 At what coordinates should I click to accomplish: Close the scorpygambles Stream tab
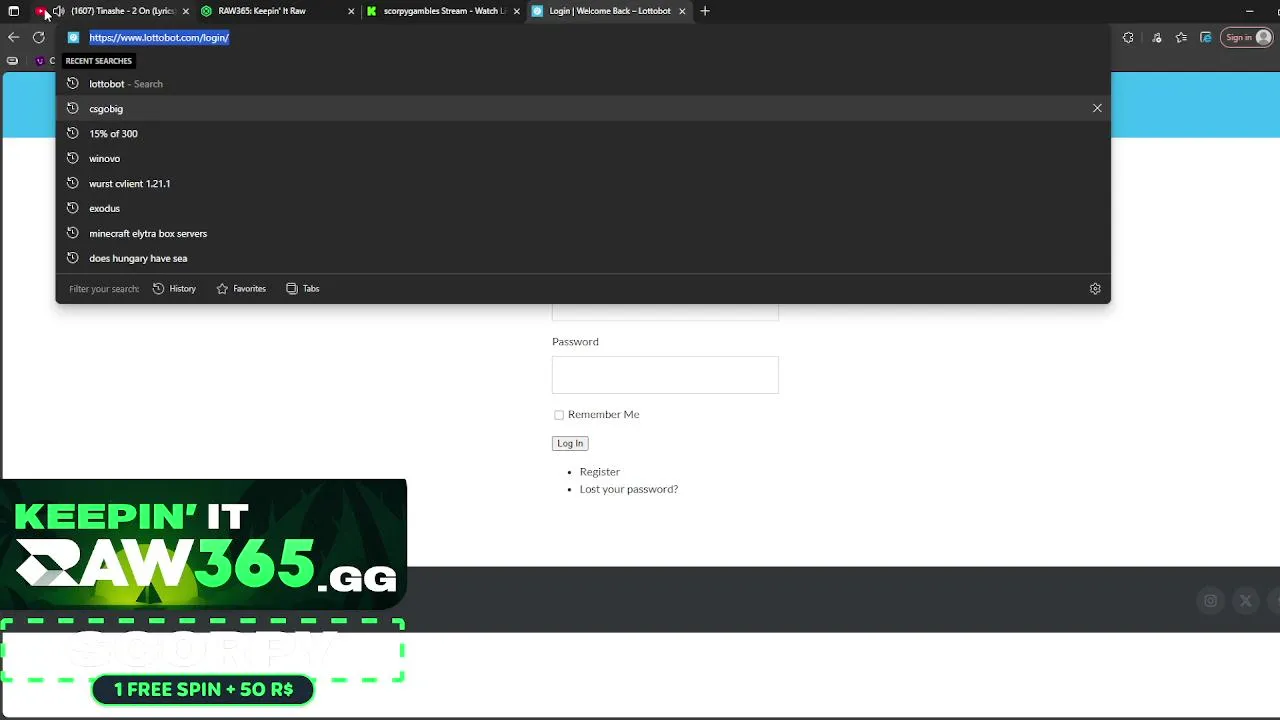coord(517,11)
